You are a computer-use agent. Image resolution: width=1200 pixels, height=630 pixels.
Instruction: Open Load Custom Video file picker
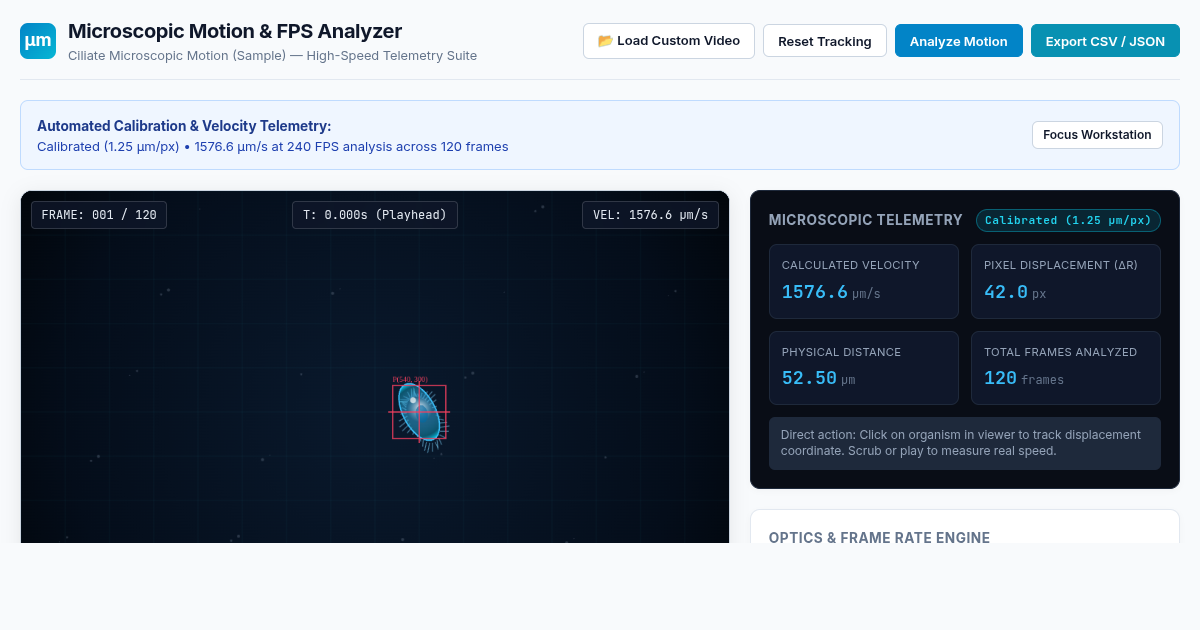click(669, 41)
